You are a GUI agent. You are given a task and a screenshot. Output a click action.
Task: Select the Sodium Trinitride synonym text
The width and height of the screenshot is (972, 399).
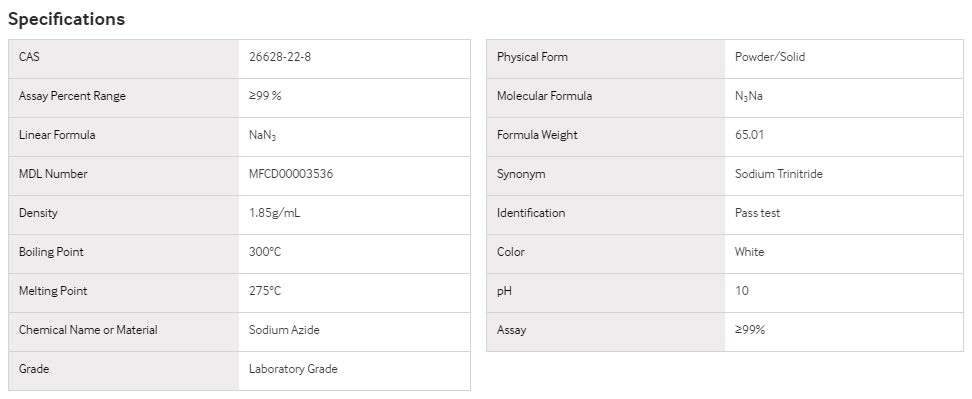(779, 174)
